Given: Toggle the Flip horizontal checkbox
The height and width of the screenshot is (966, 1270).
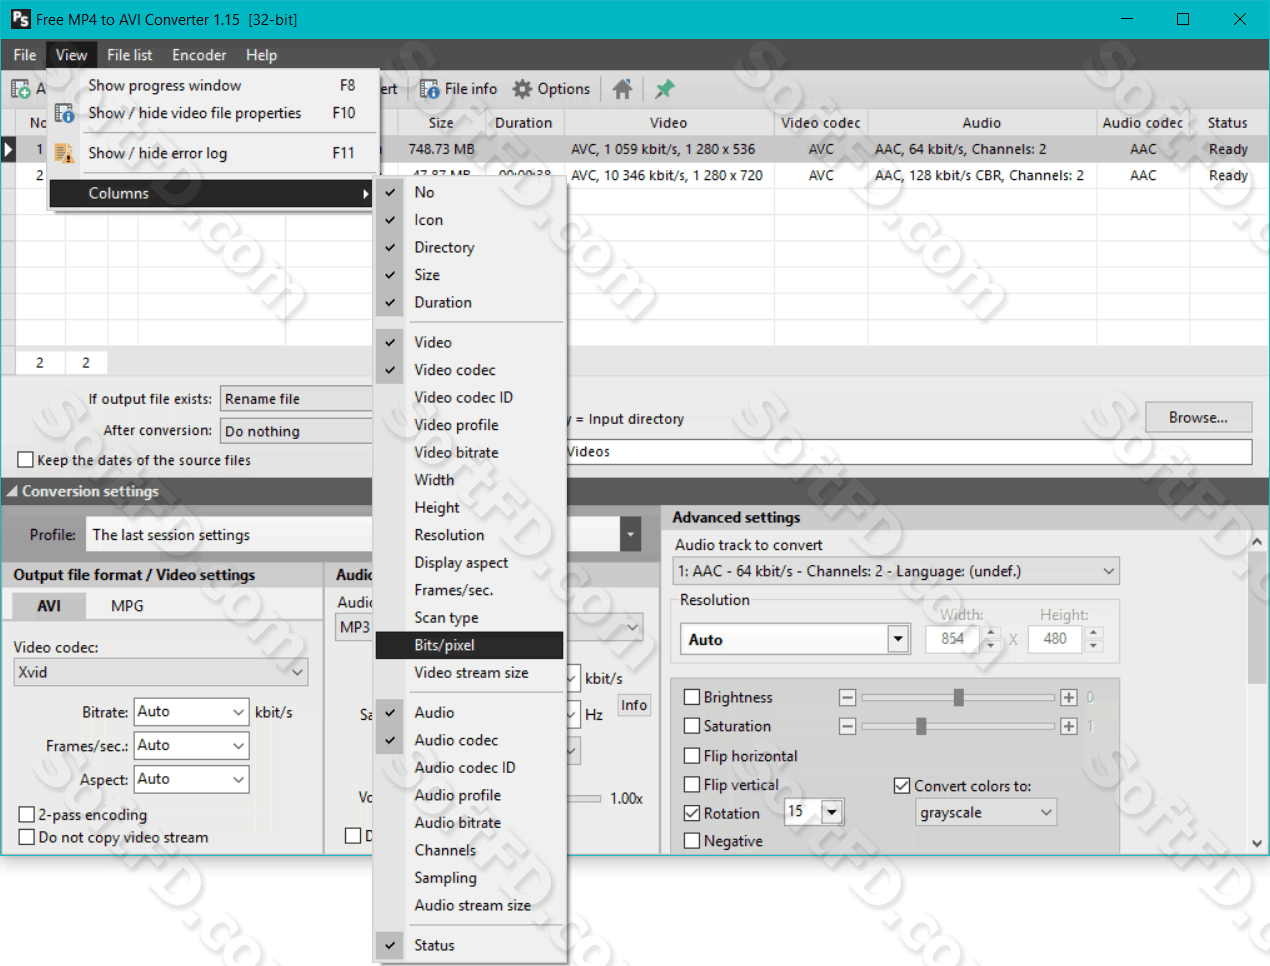Looking at the screenshot, I should (x=692, y=756).
